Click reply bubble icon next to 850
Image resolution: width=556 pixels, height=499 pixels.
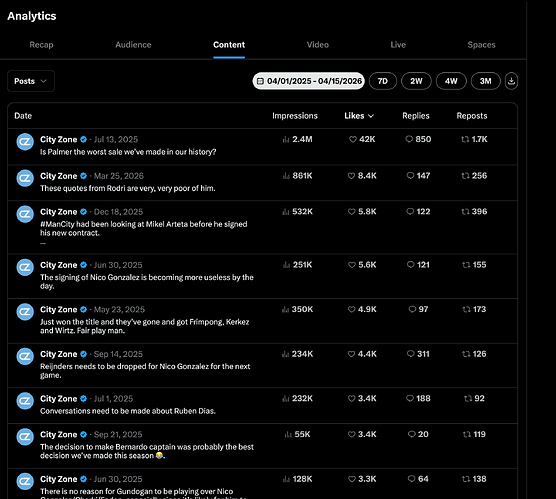tap(409, 139)
